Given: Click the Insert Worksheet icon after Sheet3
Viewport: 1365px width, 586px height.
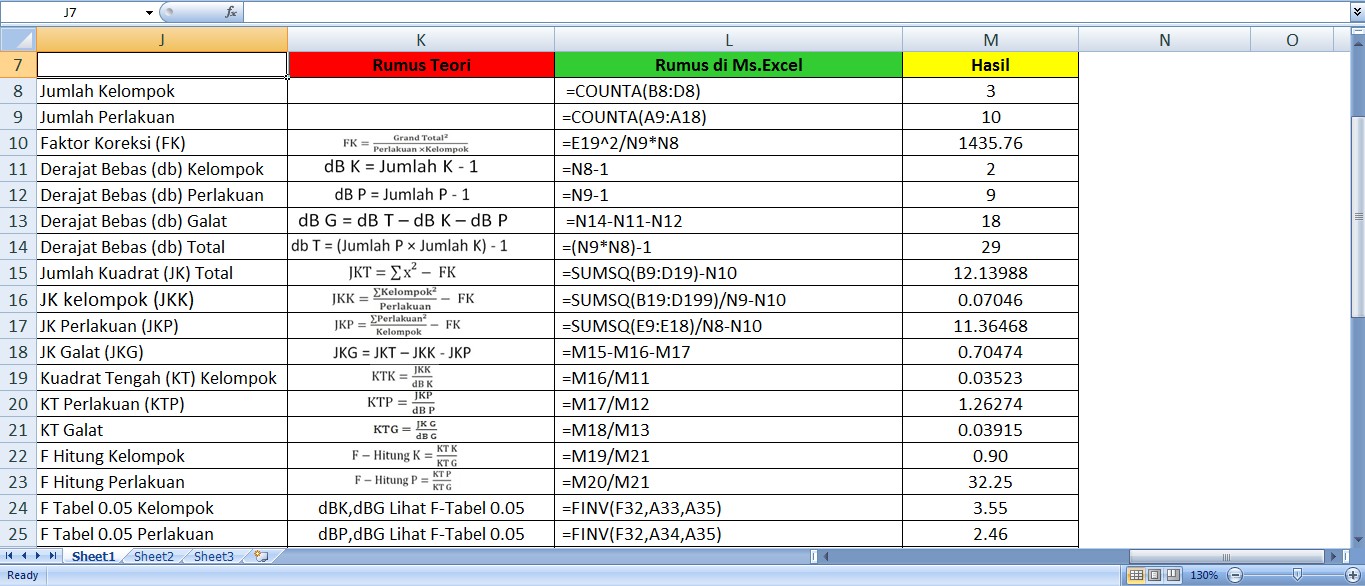Looking at the screenshot, I should (261, 556).
